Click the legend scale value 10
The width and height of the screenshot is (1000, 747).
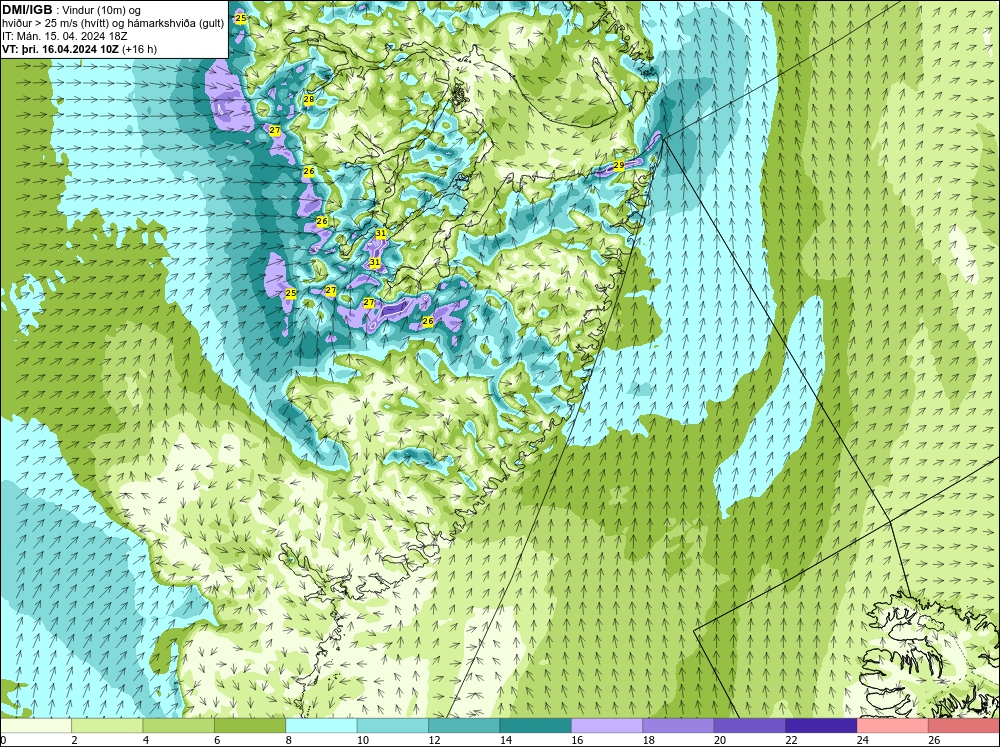click(x=362, y=740)
